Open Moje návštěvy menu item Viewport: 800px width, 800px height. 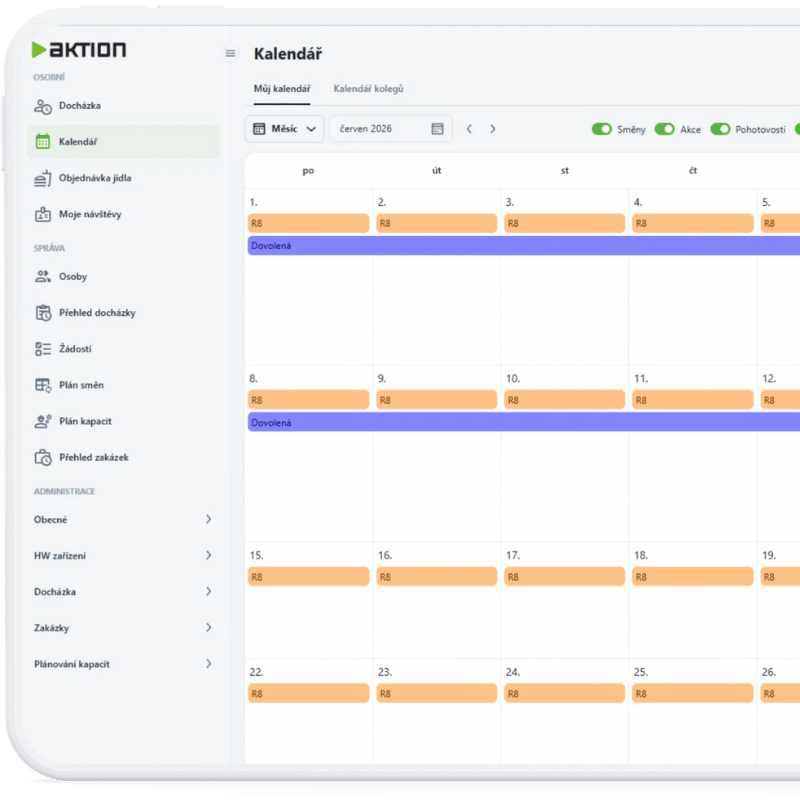pos(123,214)
